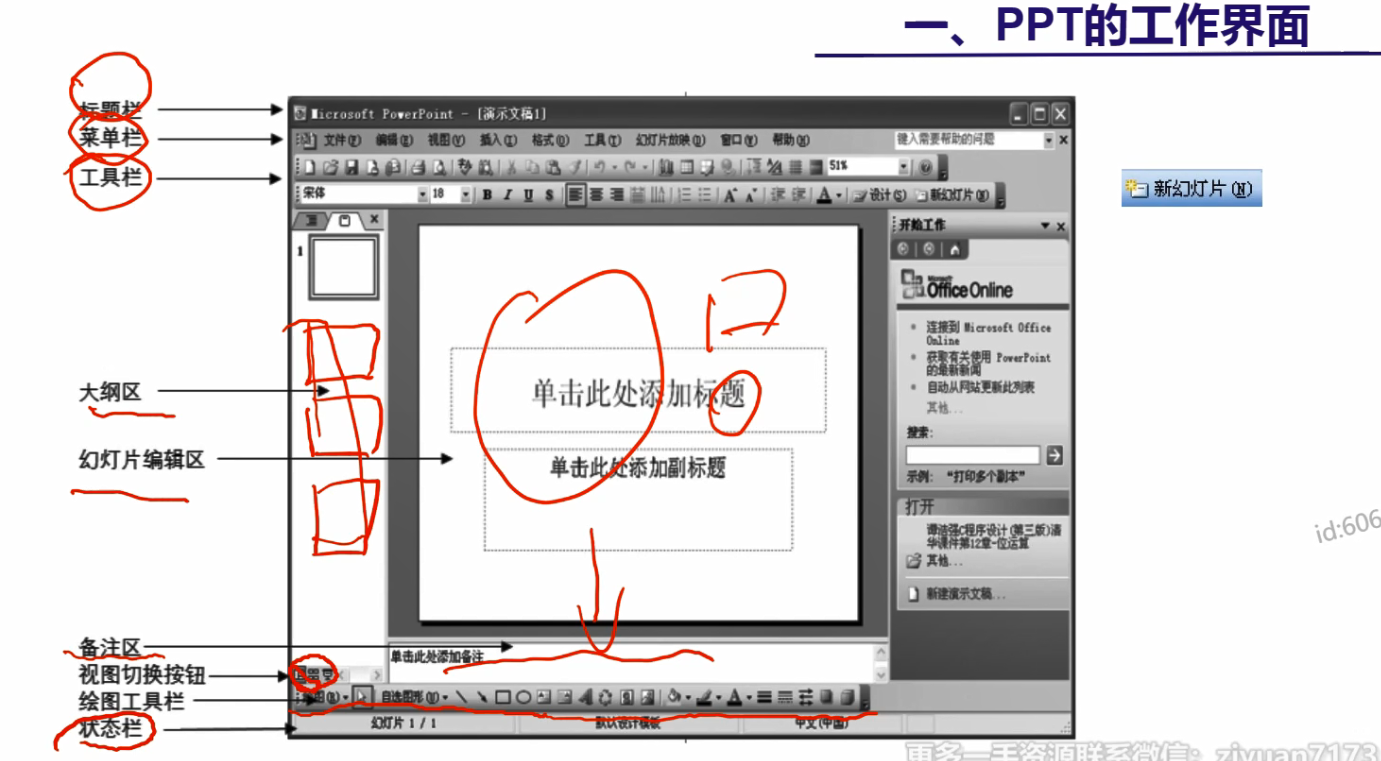Open the 帮助 menu
This screenshot has width=1381, height=761.
click(791, 141)
